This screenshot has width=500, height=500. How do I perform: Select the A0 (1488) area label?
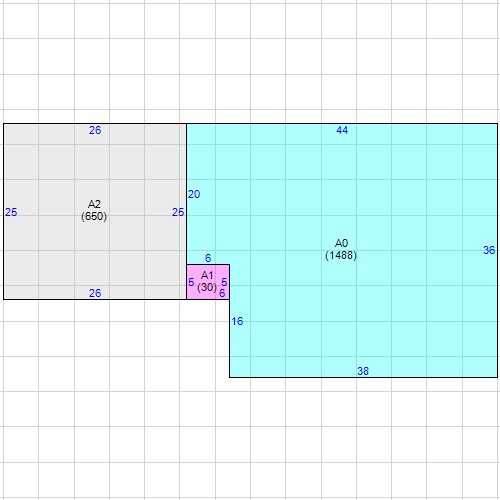tap(341, 249)
